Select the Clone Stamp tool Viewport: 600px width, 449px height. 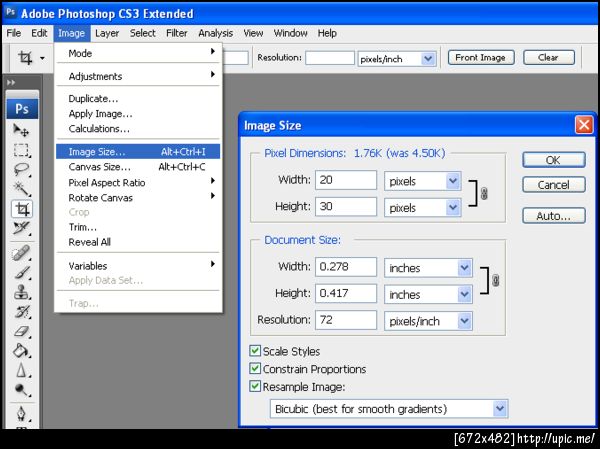tap(21, 293)
